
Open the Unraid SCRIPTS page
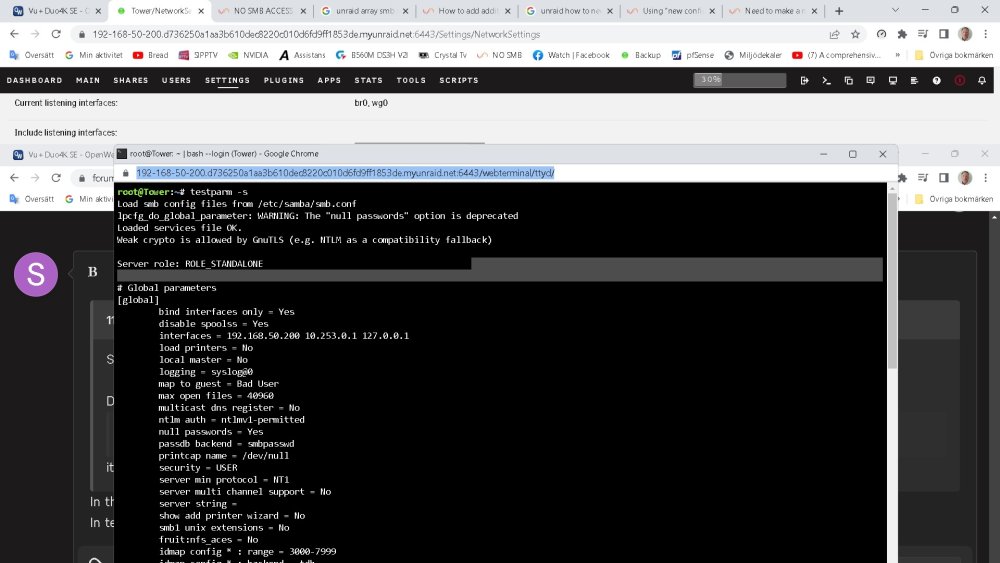click(x=459, y=80)
